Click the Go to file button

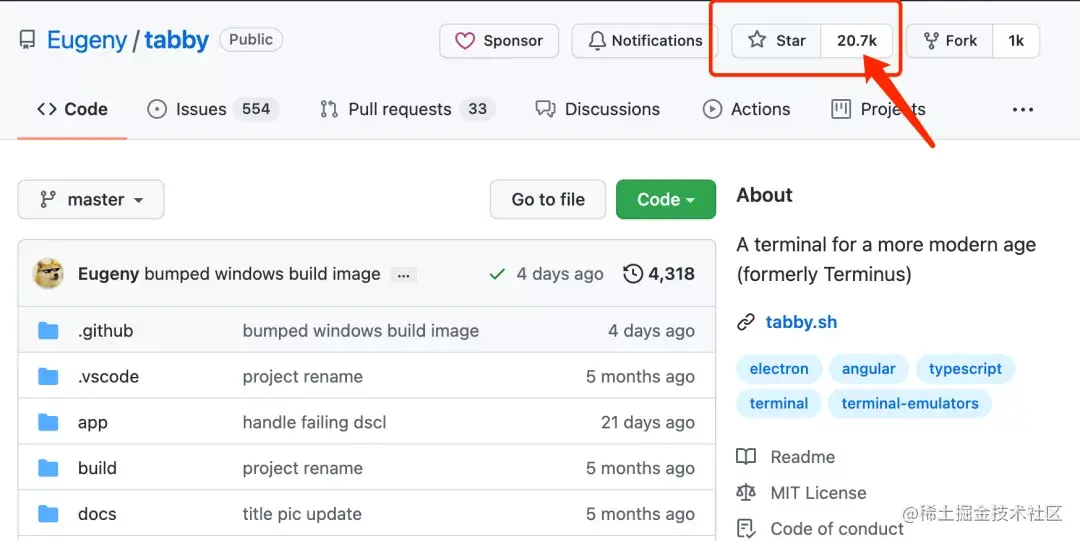pos(548,200)
